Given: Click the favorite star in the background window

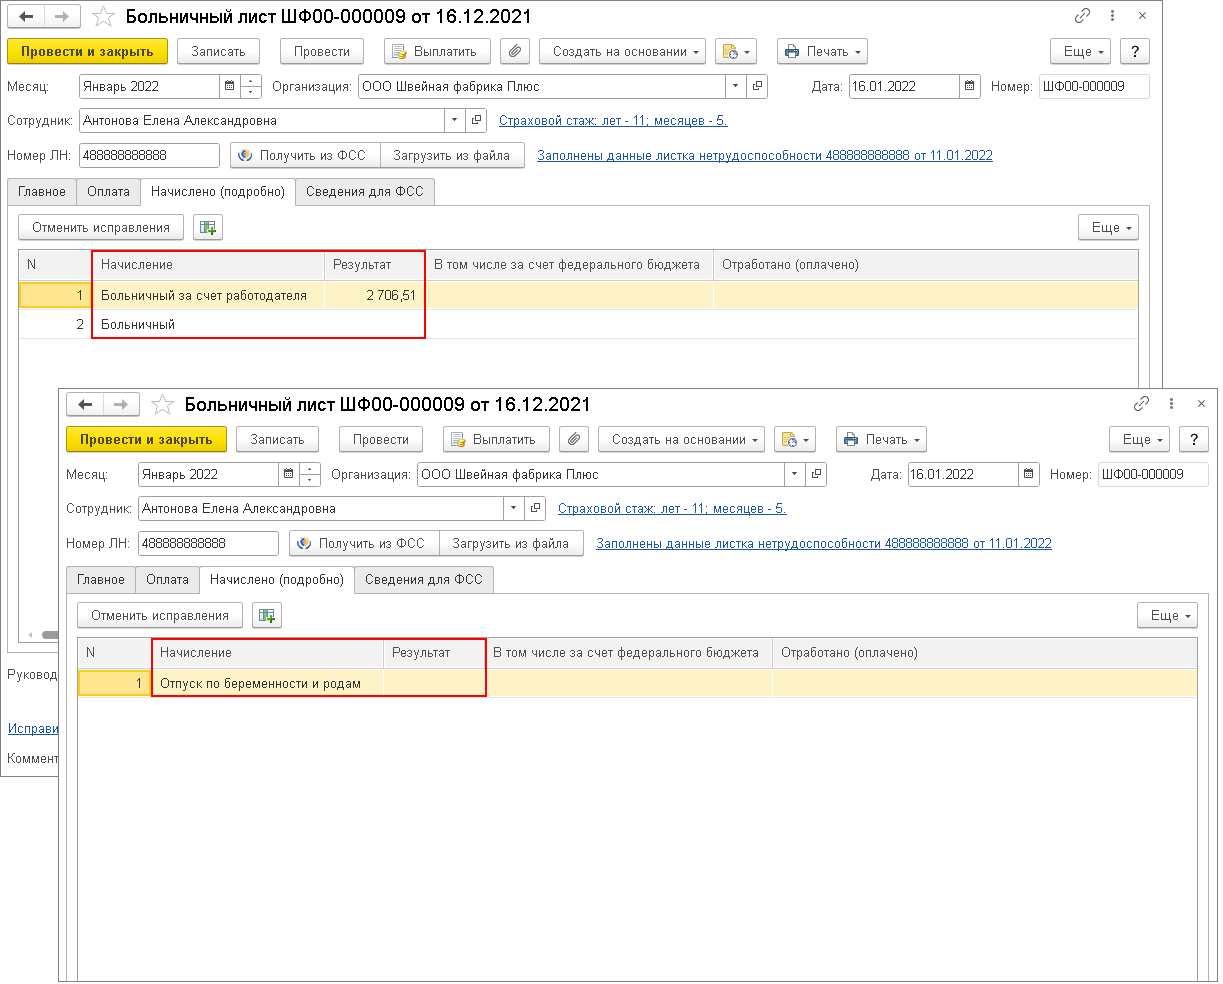Looking at the screenshot, I should point(102,17).
